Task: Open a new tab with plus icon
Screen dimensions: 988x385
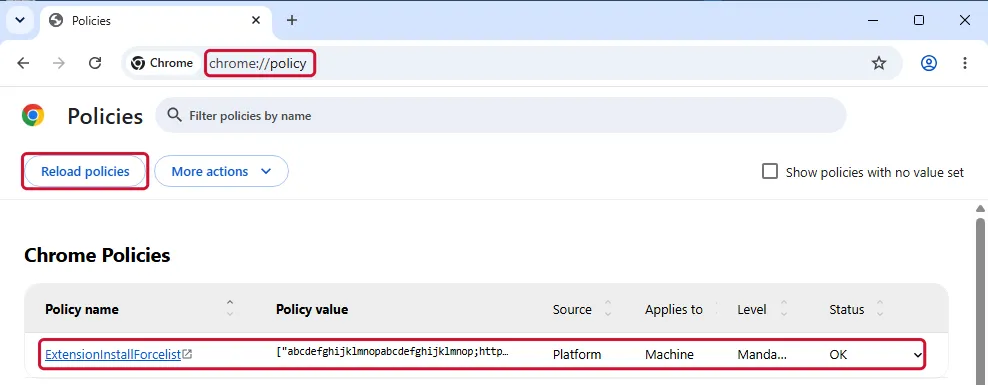Action: click(292, 20)
